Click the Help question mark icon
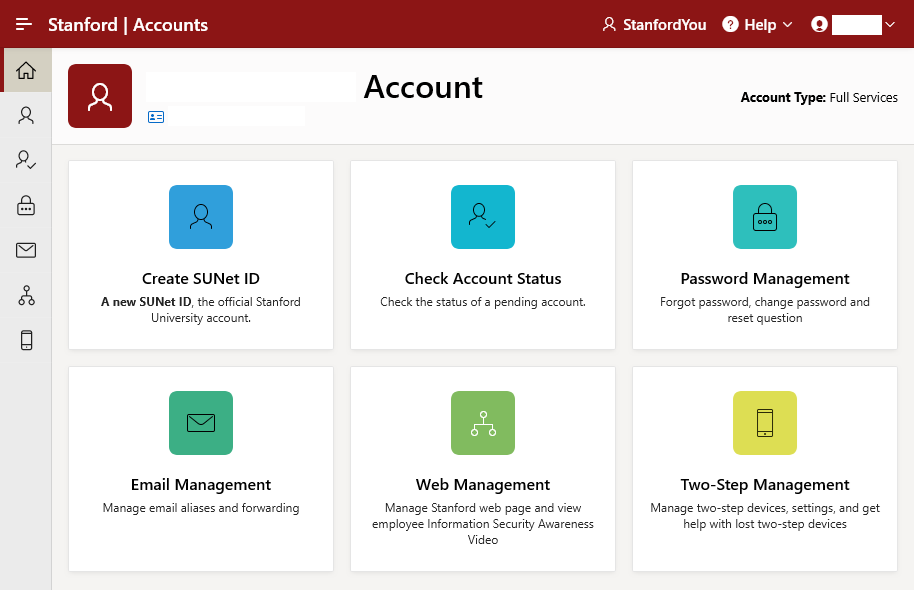Image resolution: width=915 pixels, height=590 pixels. coord(730,25)
